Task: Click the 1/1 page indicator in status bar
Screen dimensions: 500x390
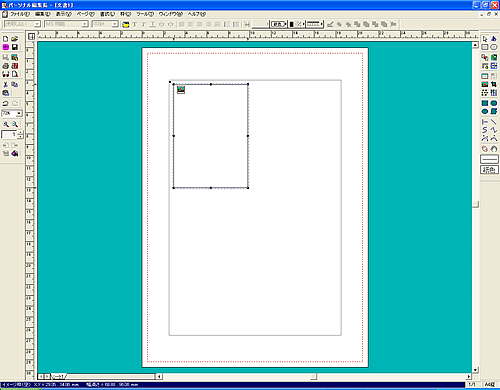Action: tap(472, 385)
